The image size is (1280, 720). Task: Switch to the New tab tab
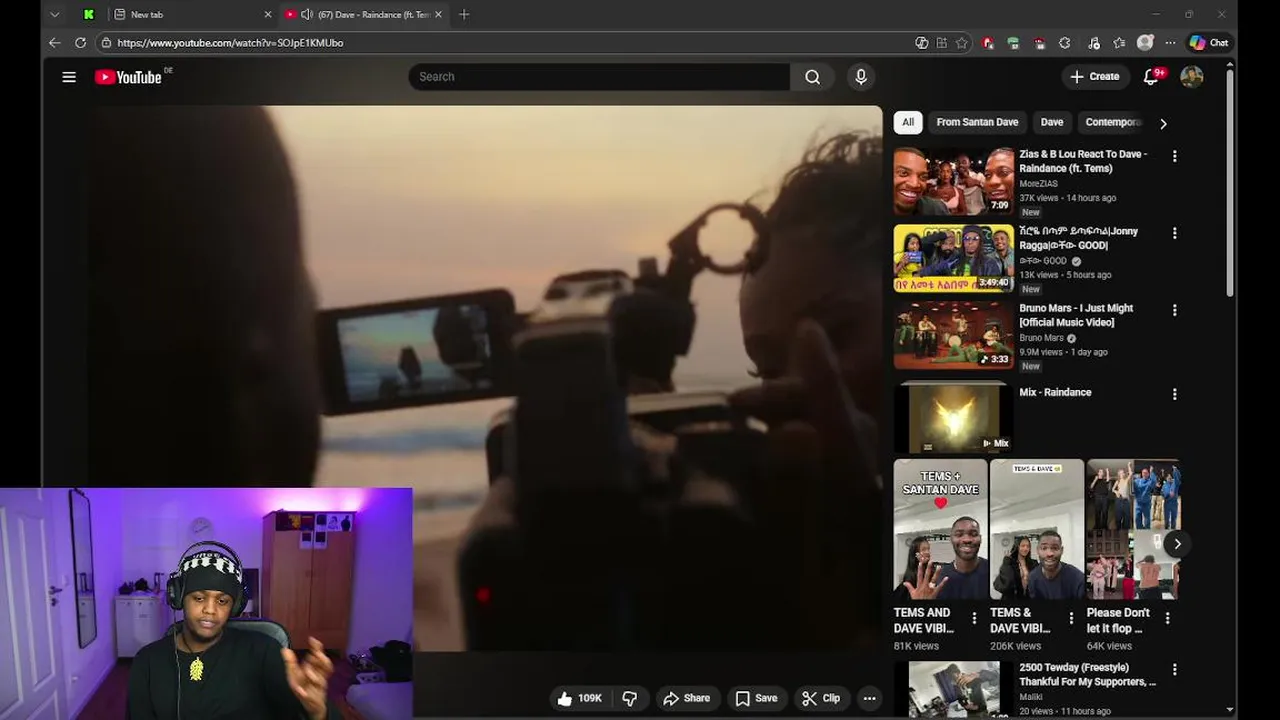click(191, 15)
